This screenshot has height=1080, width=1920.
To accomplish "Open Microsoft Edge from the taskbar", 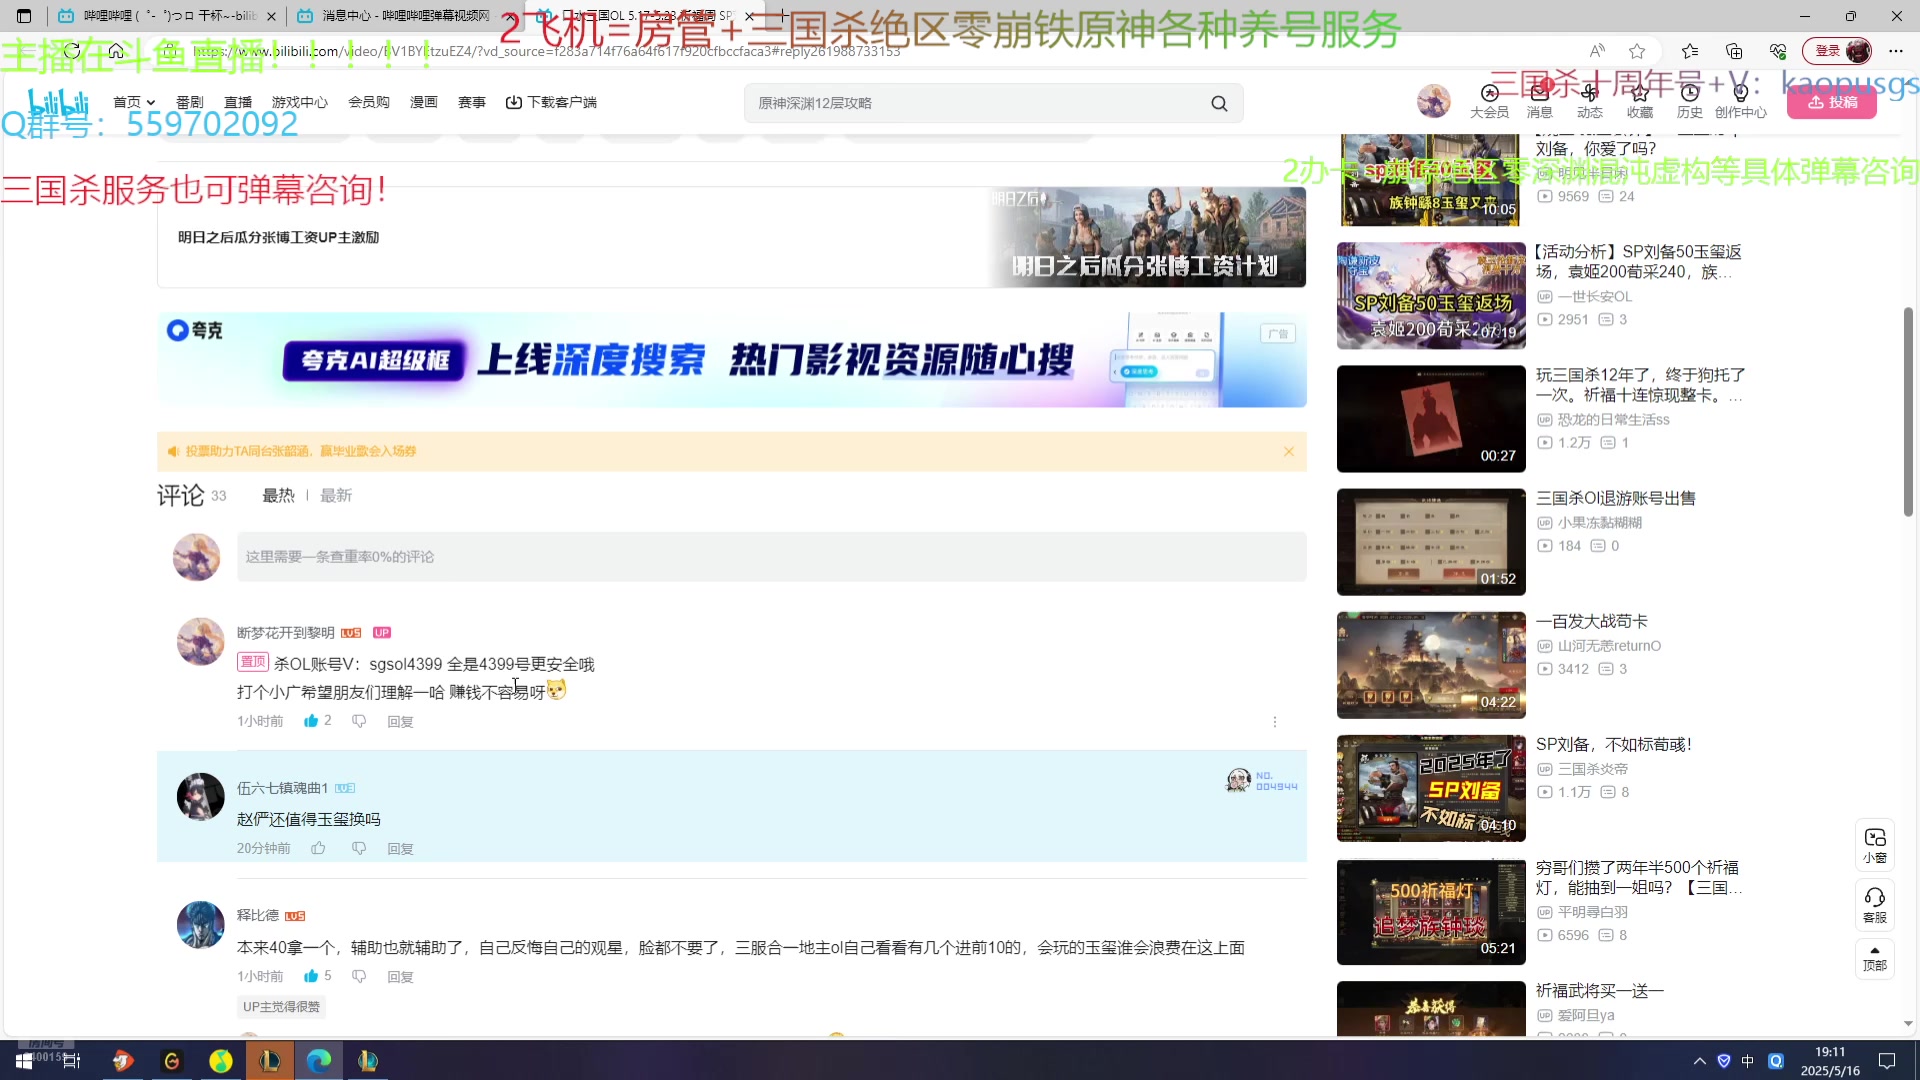I will pyautogui.click(x=319, y=1060).
